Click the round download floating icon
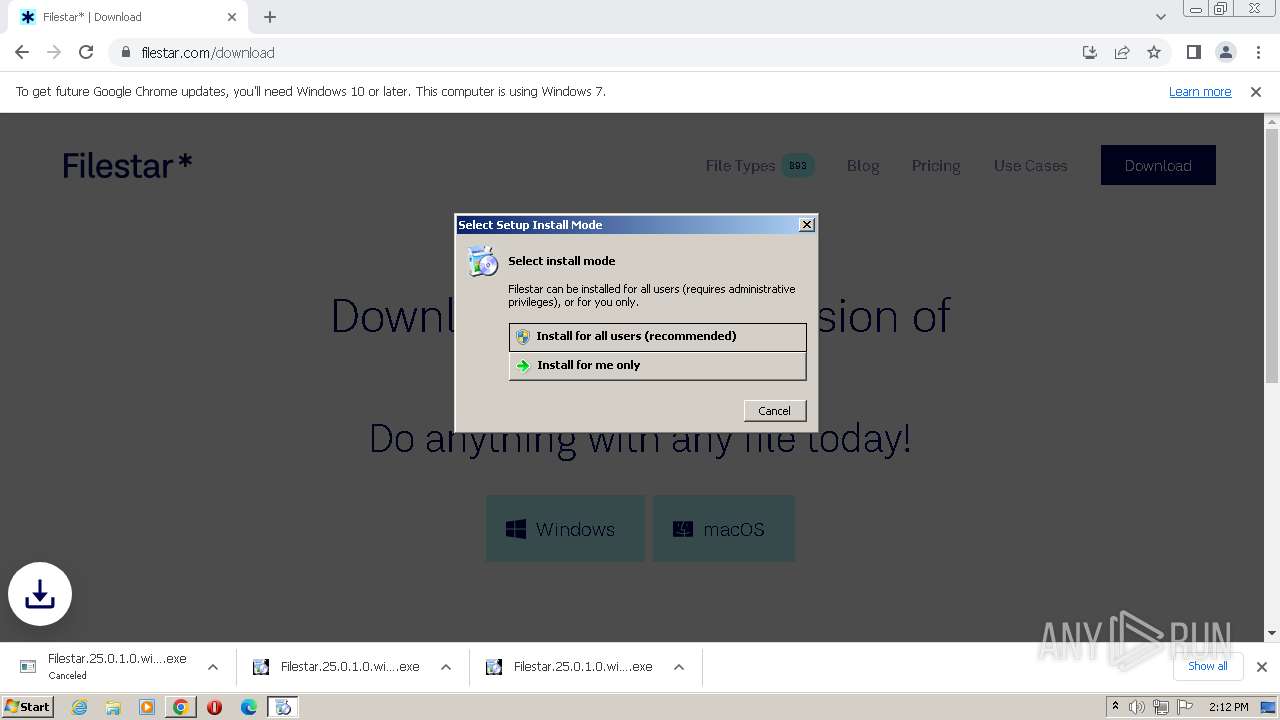Screen dimensions: 1280x720 coord(40,594)
